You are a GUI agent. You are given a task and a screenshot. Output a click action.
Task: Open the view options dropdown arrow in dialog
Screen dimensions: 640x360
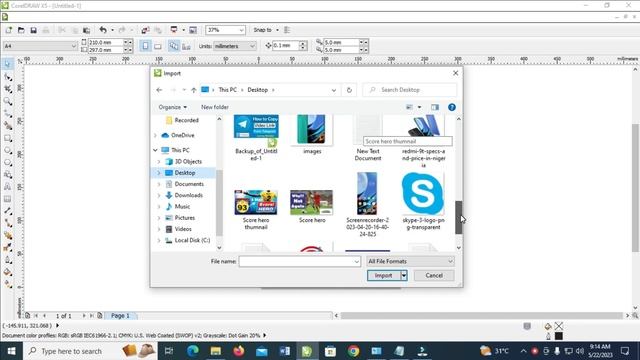(x=419, y=107)
